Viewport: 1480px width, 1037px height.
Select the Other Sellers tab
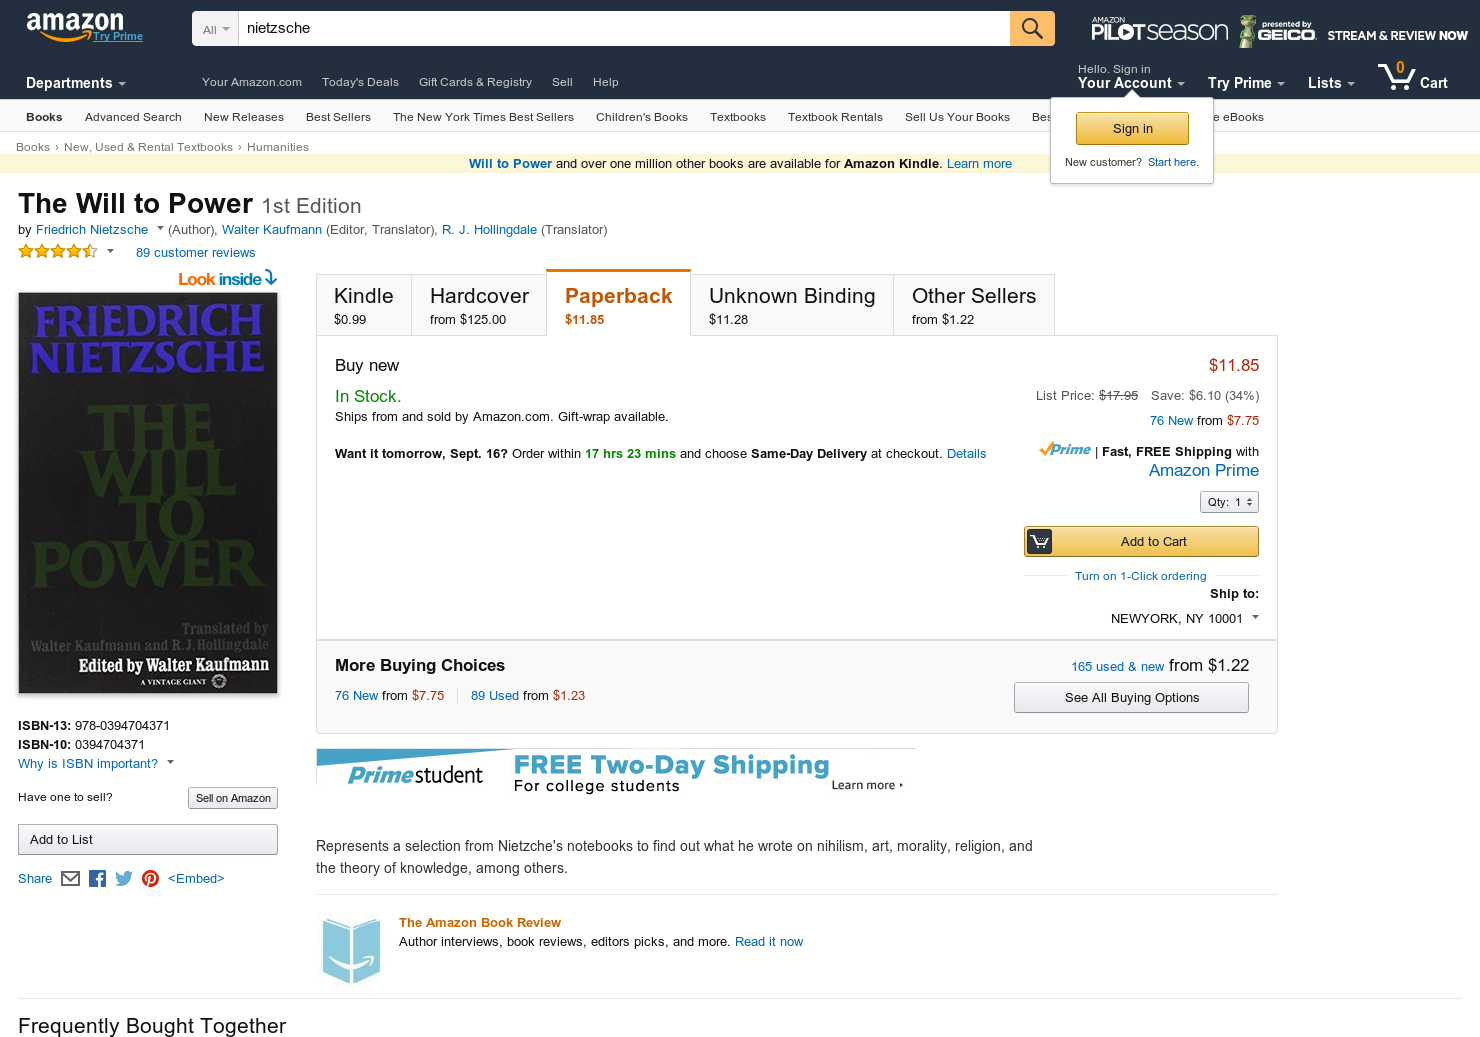point(974,305)
